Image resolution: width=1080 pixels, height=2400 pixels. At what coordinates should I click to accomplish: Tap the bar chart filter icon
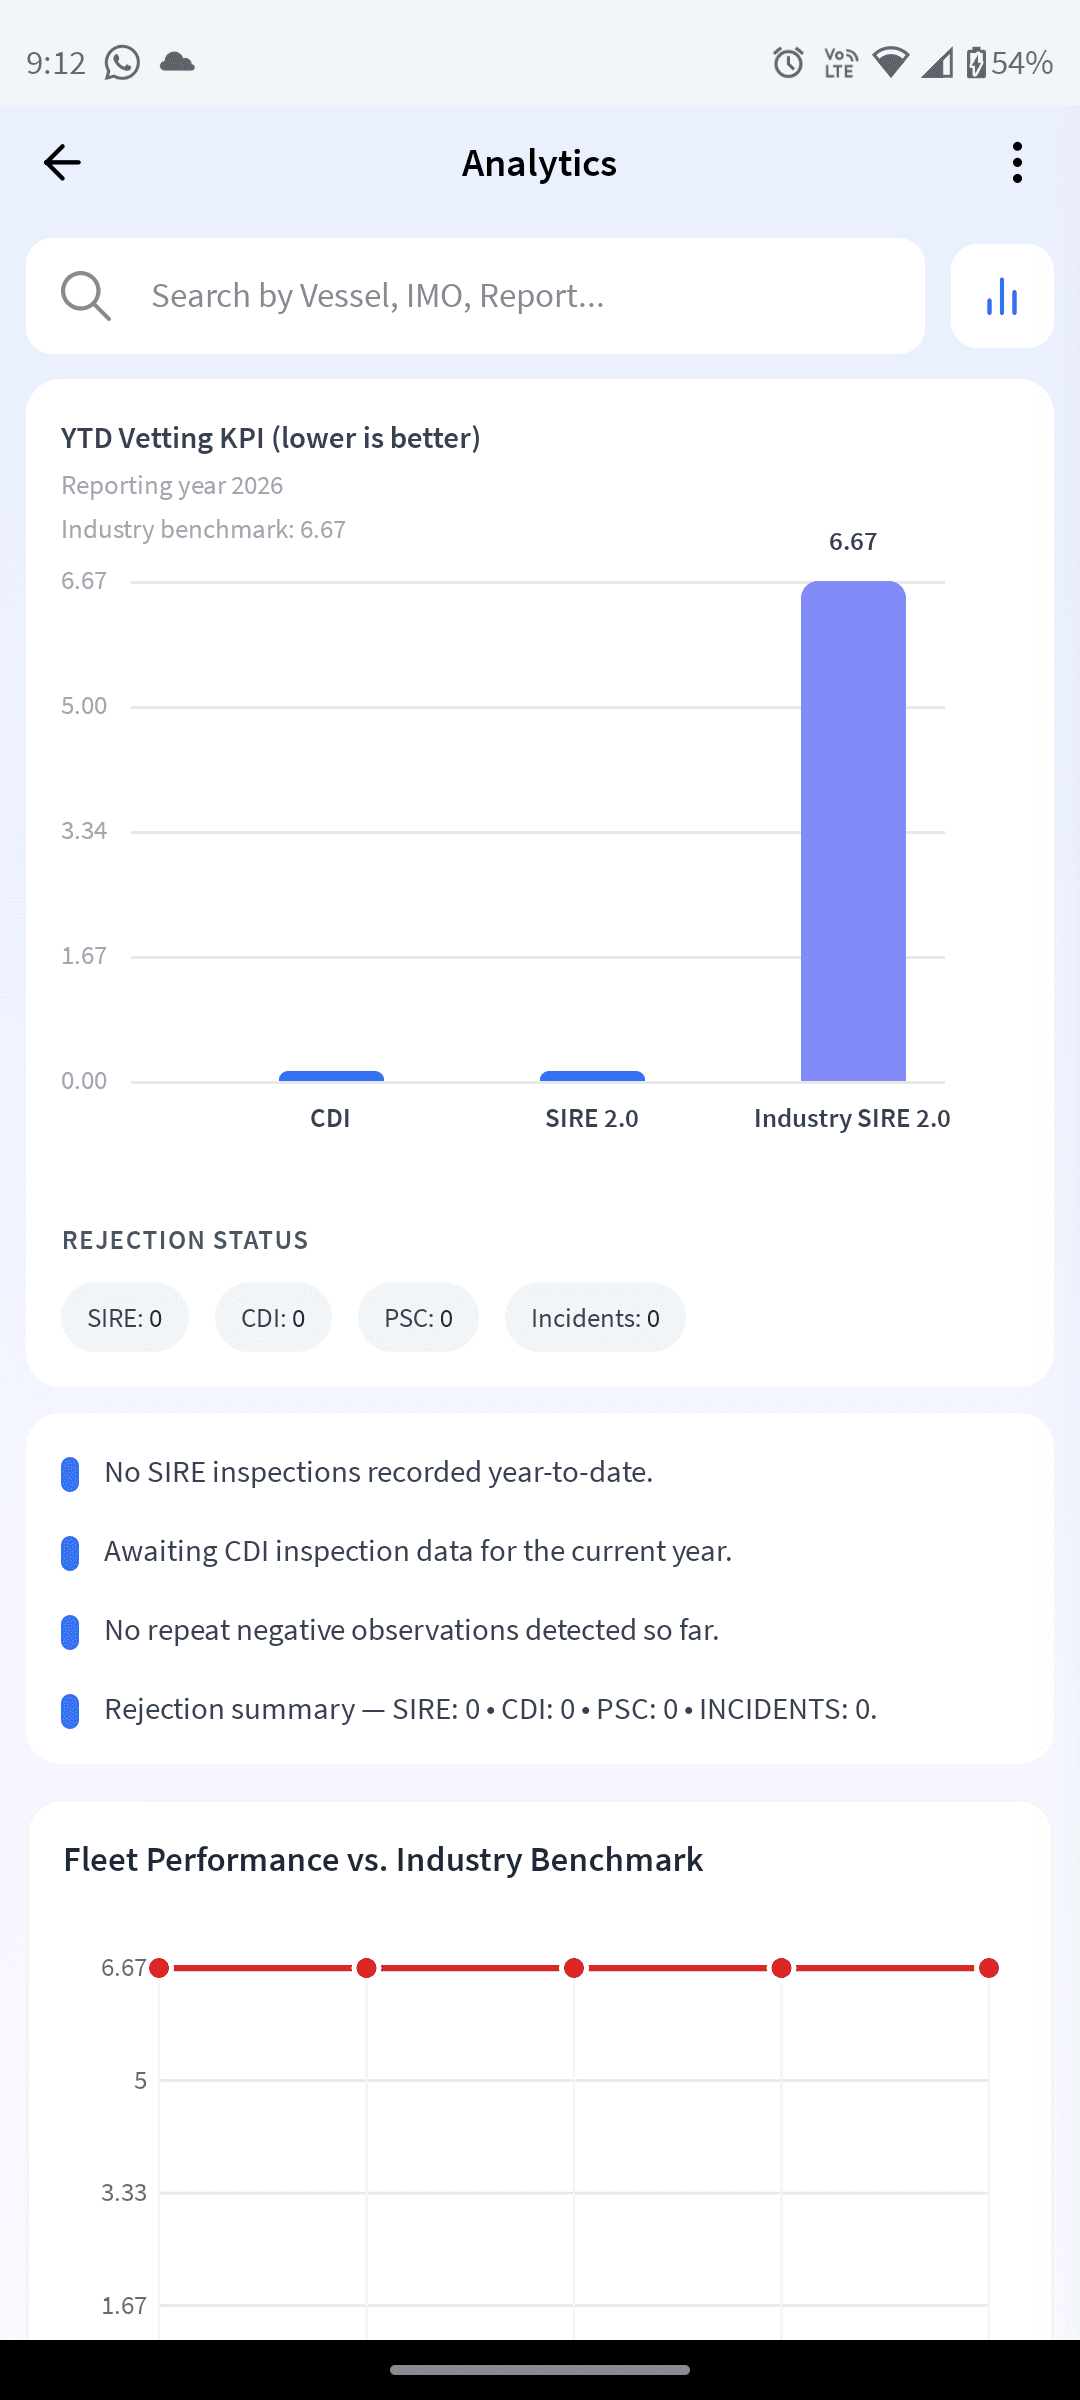1002,296
